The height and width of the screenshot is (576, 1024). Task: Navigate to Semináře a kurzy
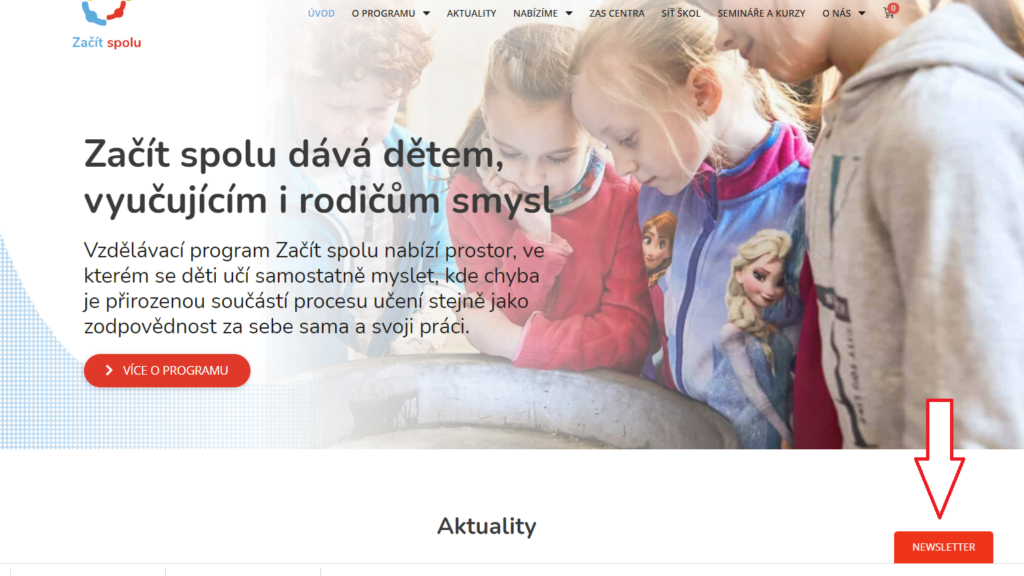pyautogui.click(x=761, y=13)
